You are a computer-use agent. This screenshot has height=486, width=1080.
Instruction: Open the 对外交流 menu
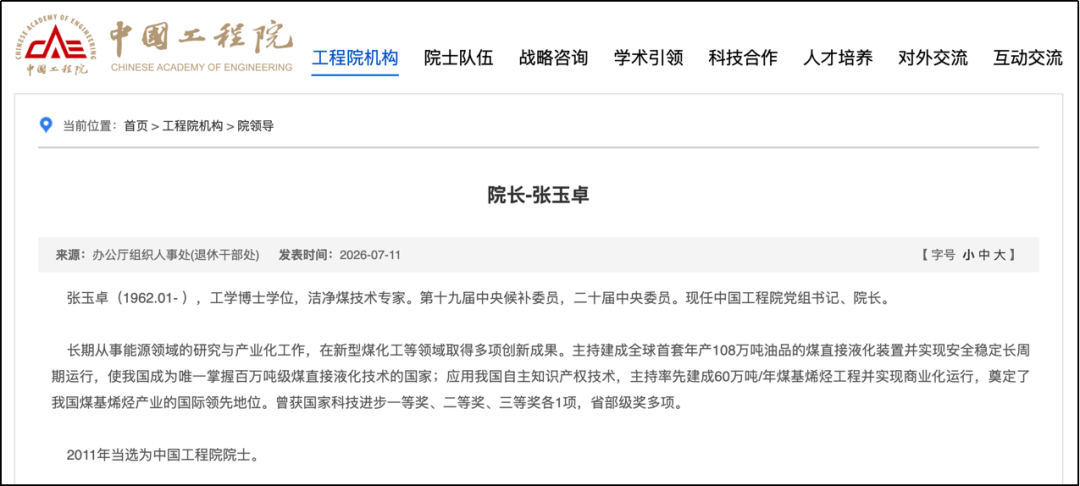[x=933, y=58]
